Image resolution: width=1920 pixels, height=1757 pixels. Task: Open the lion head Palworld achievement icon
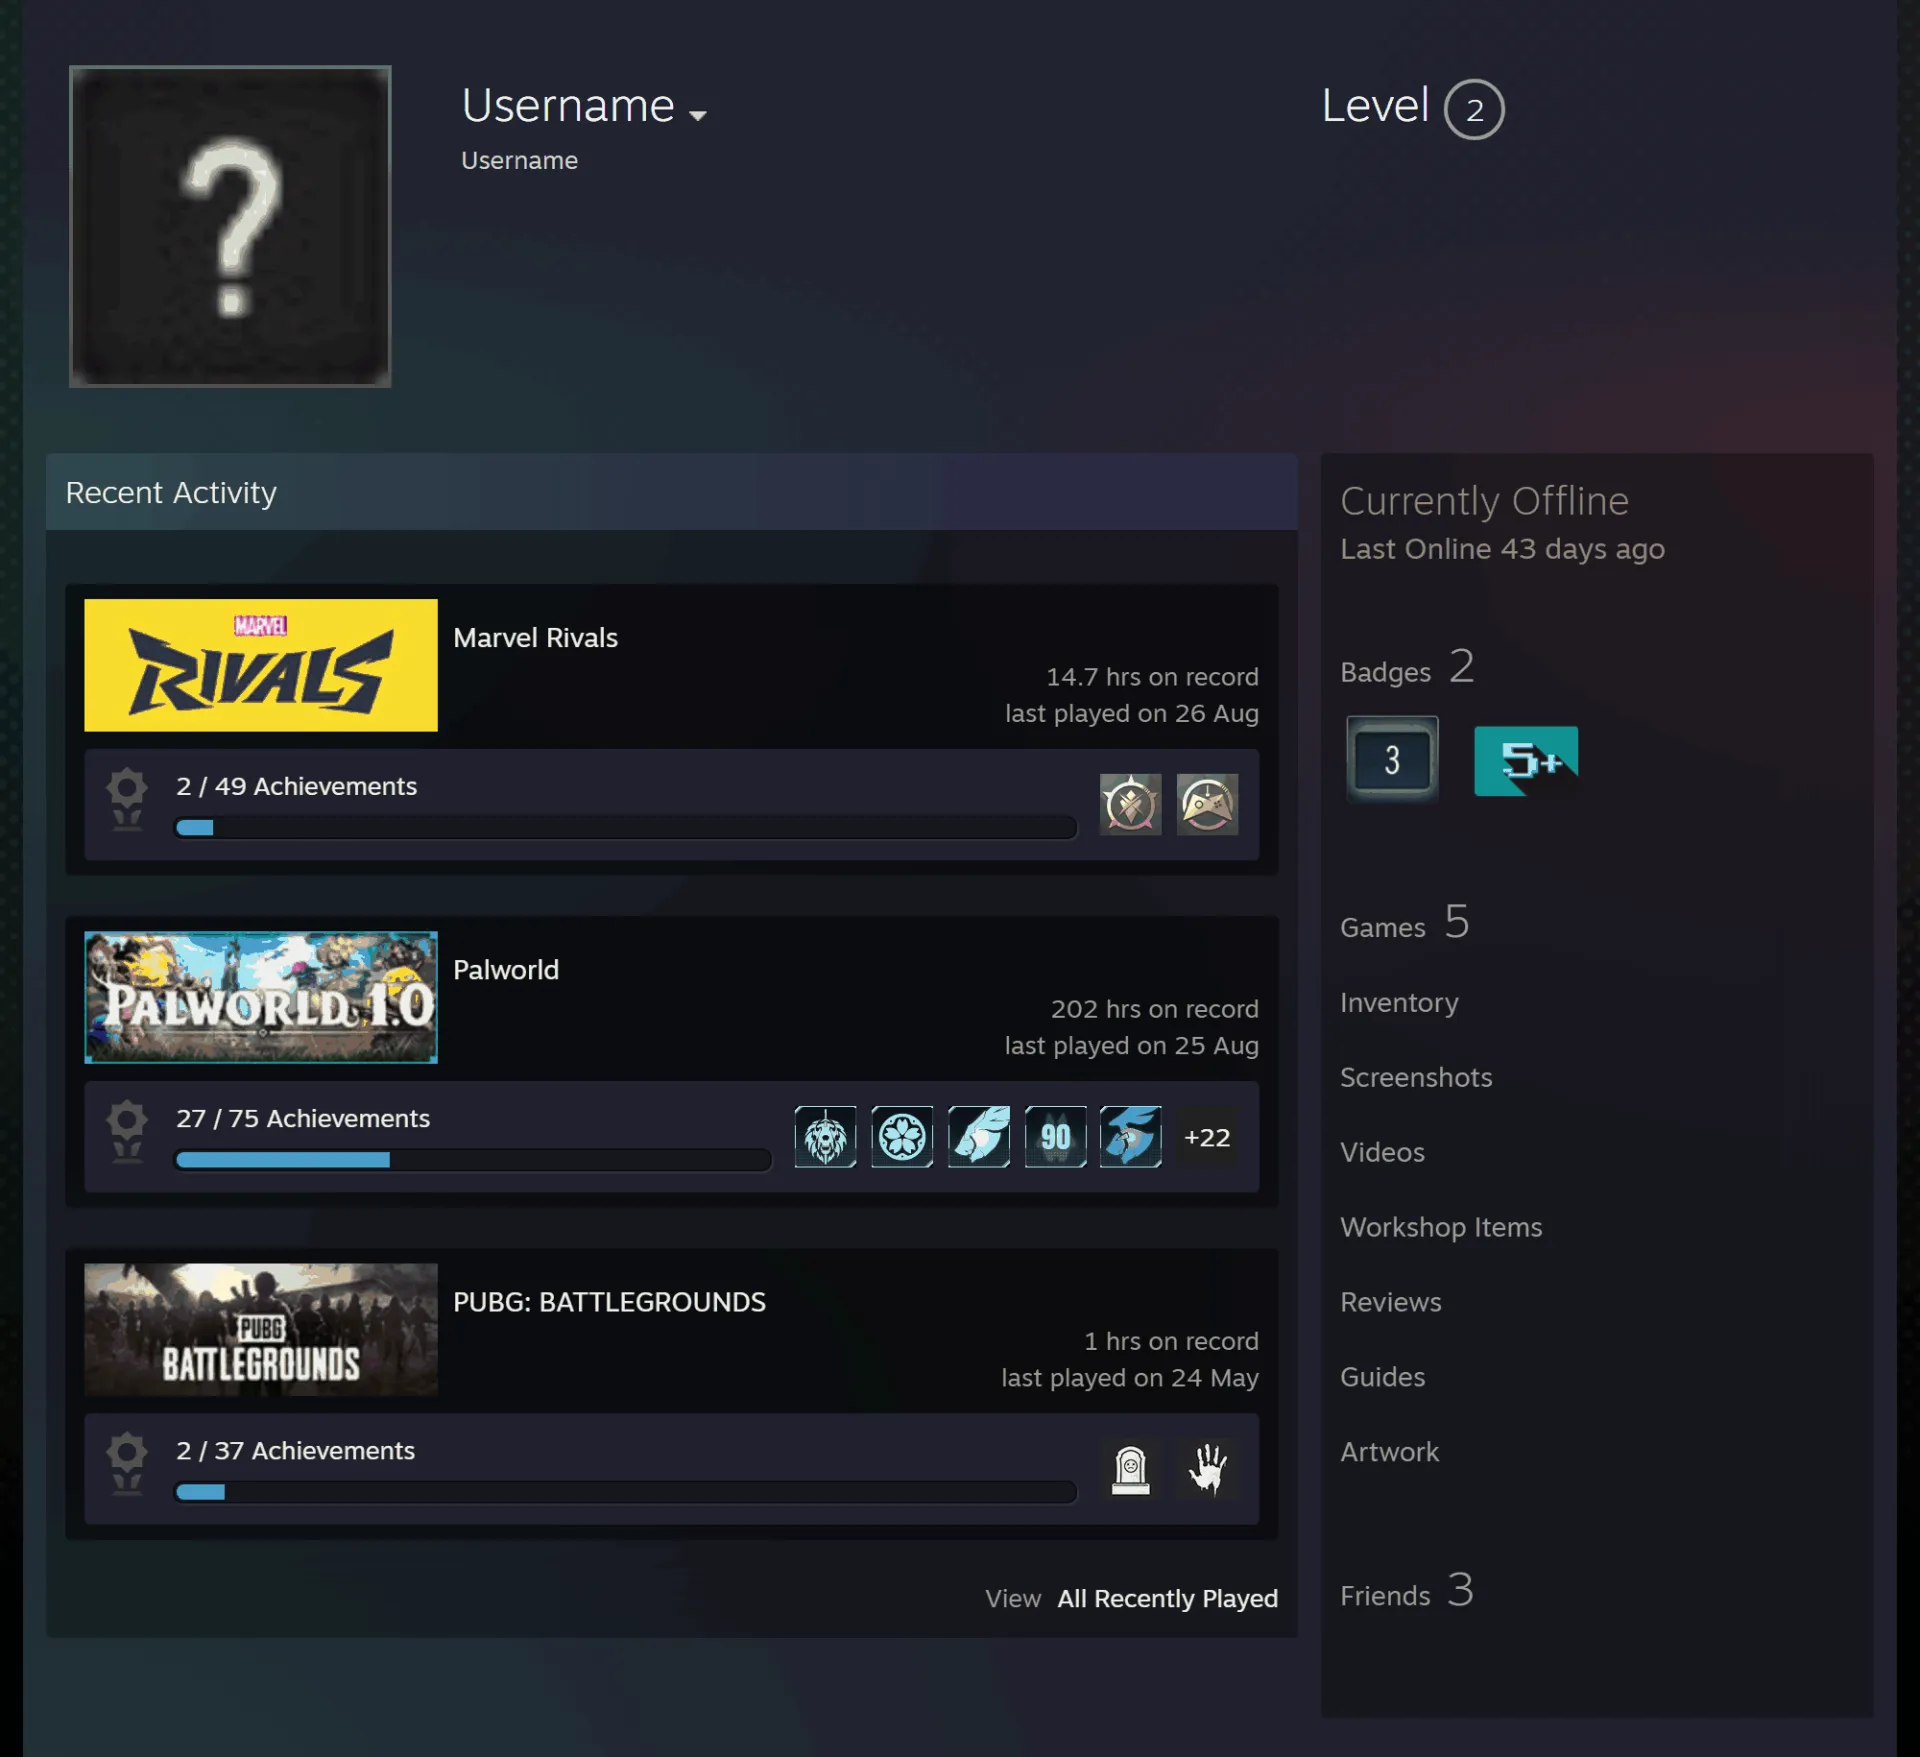click(x=825, y=1137)
